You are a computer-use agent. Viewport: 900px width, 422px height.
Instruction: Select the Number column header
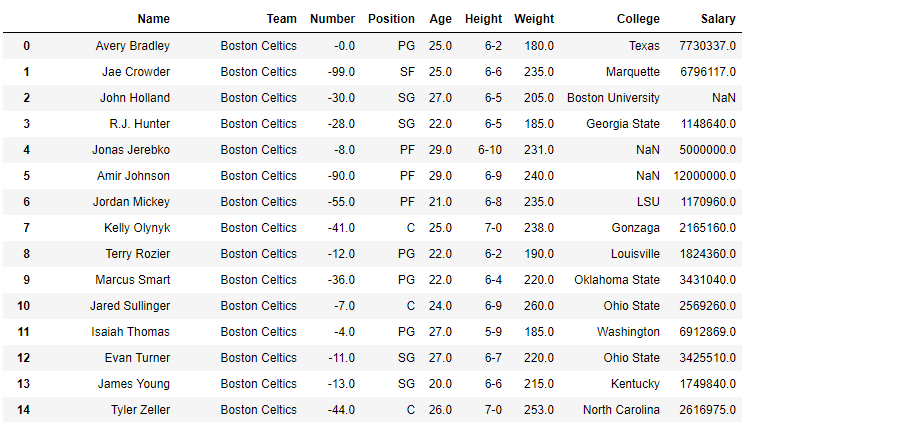(333, 19)
